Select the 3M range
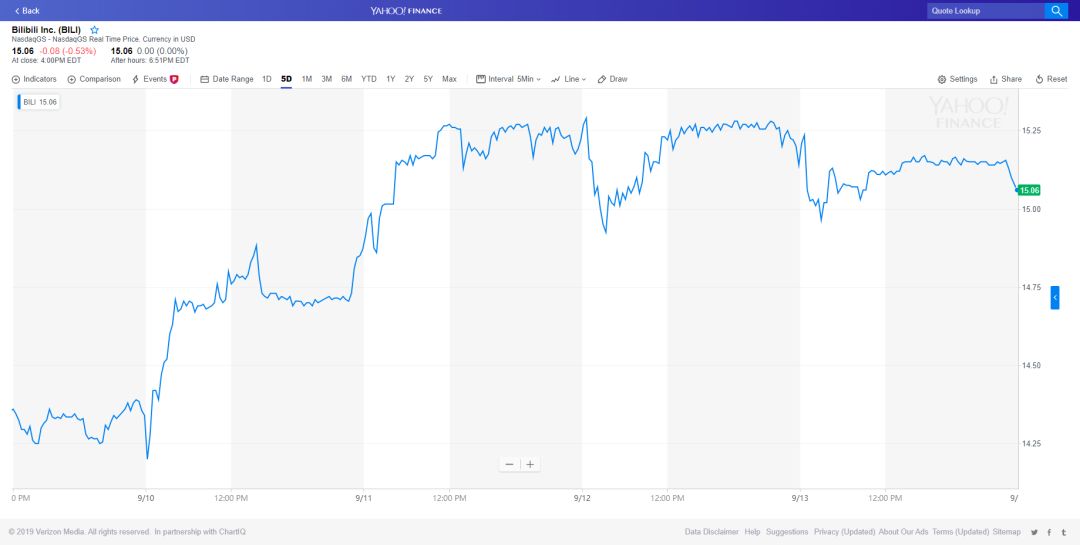 click(326, 79)
